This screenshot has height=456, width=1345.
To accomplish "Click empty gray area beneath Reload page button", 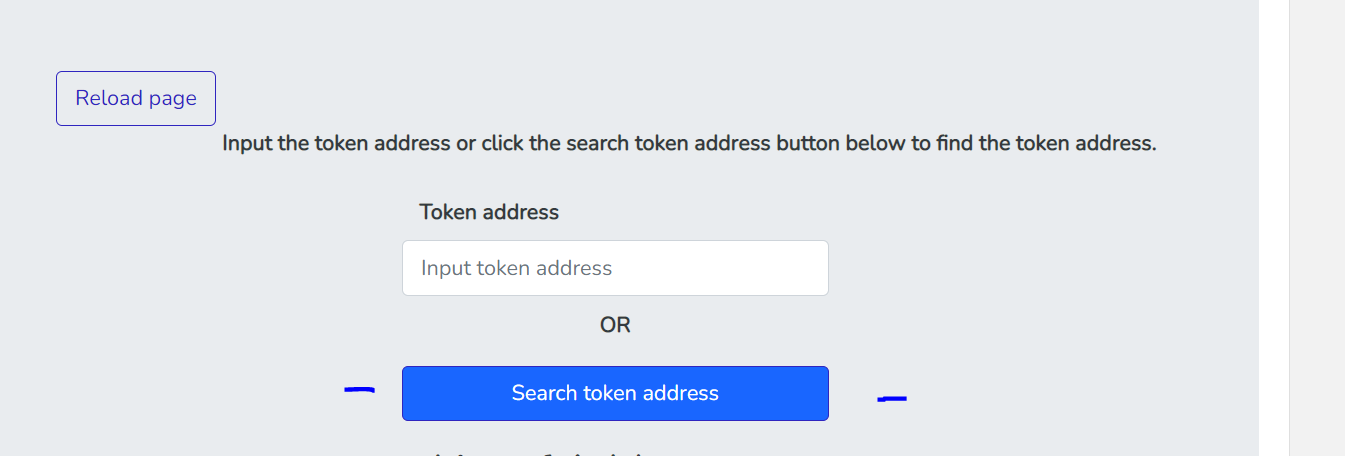I will tap(136, 280).
